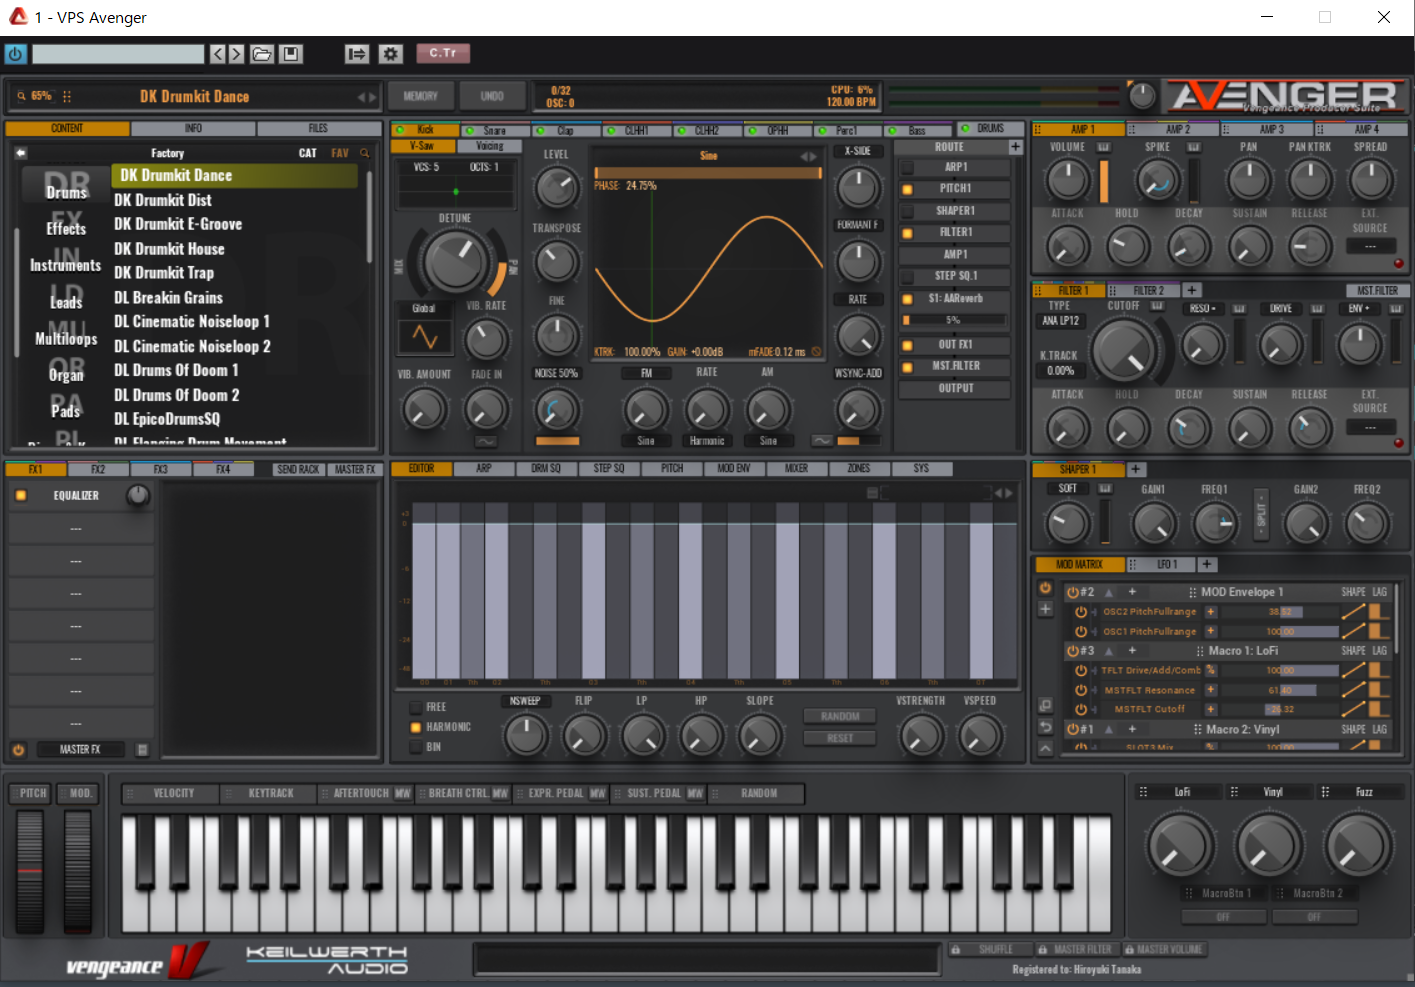The image size is (1415, 987).
Task: Click the UNDO button
Action: 492,96
